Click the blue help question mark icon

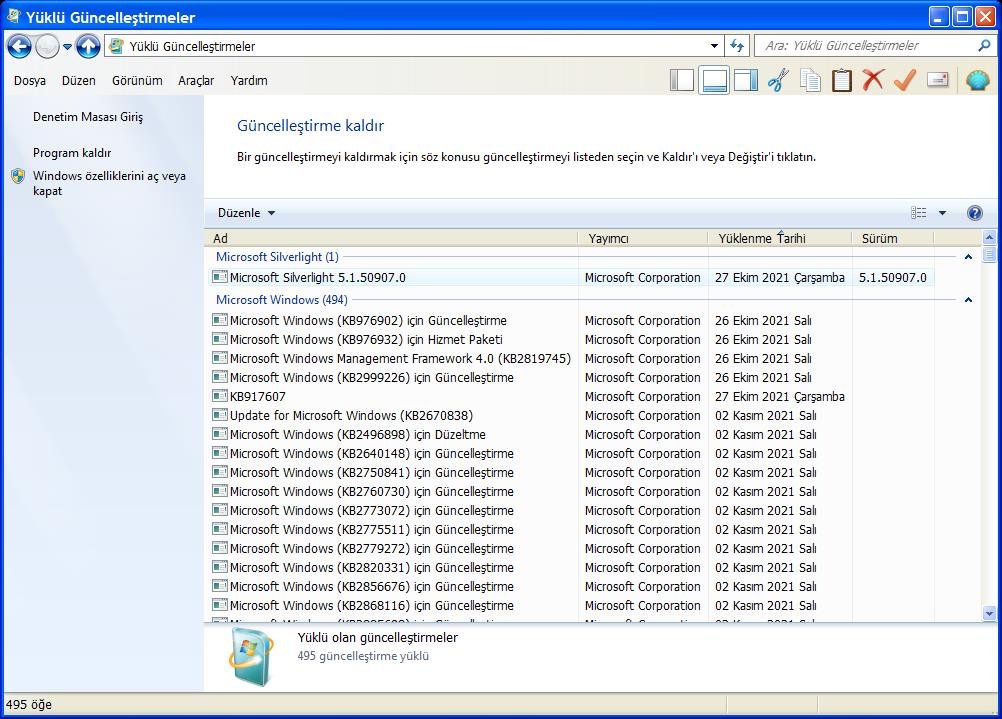coord(975,213)
